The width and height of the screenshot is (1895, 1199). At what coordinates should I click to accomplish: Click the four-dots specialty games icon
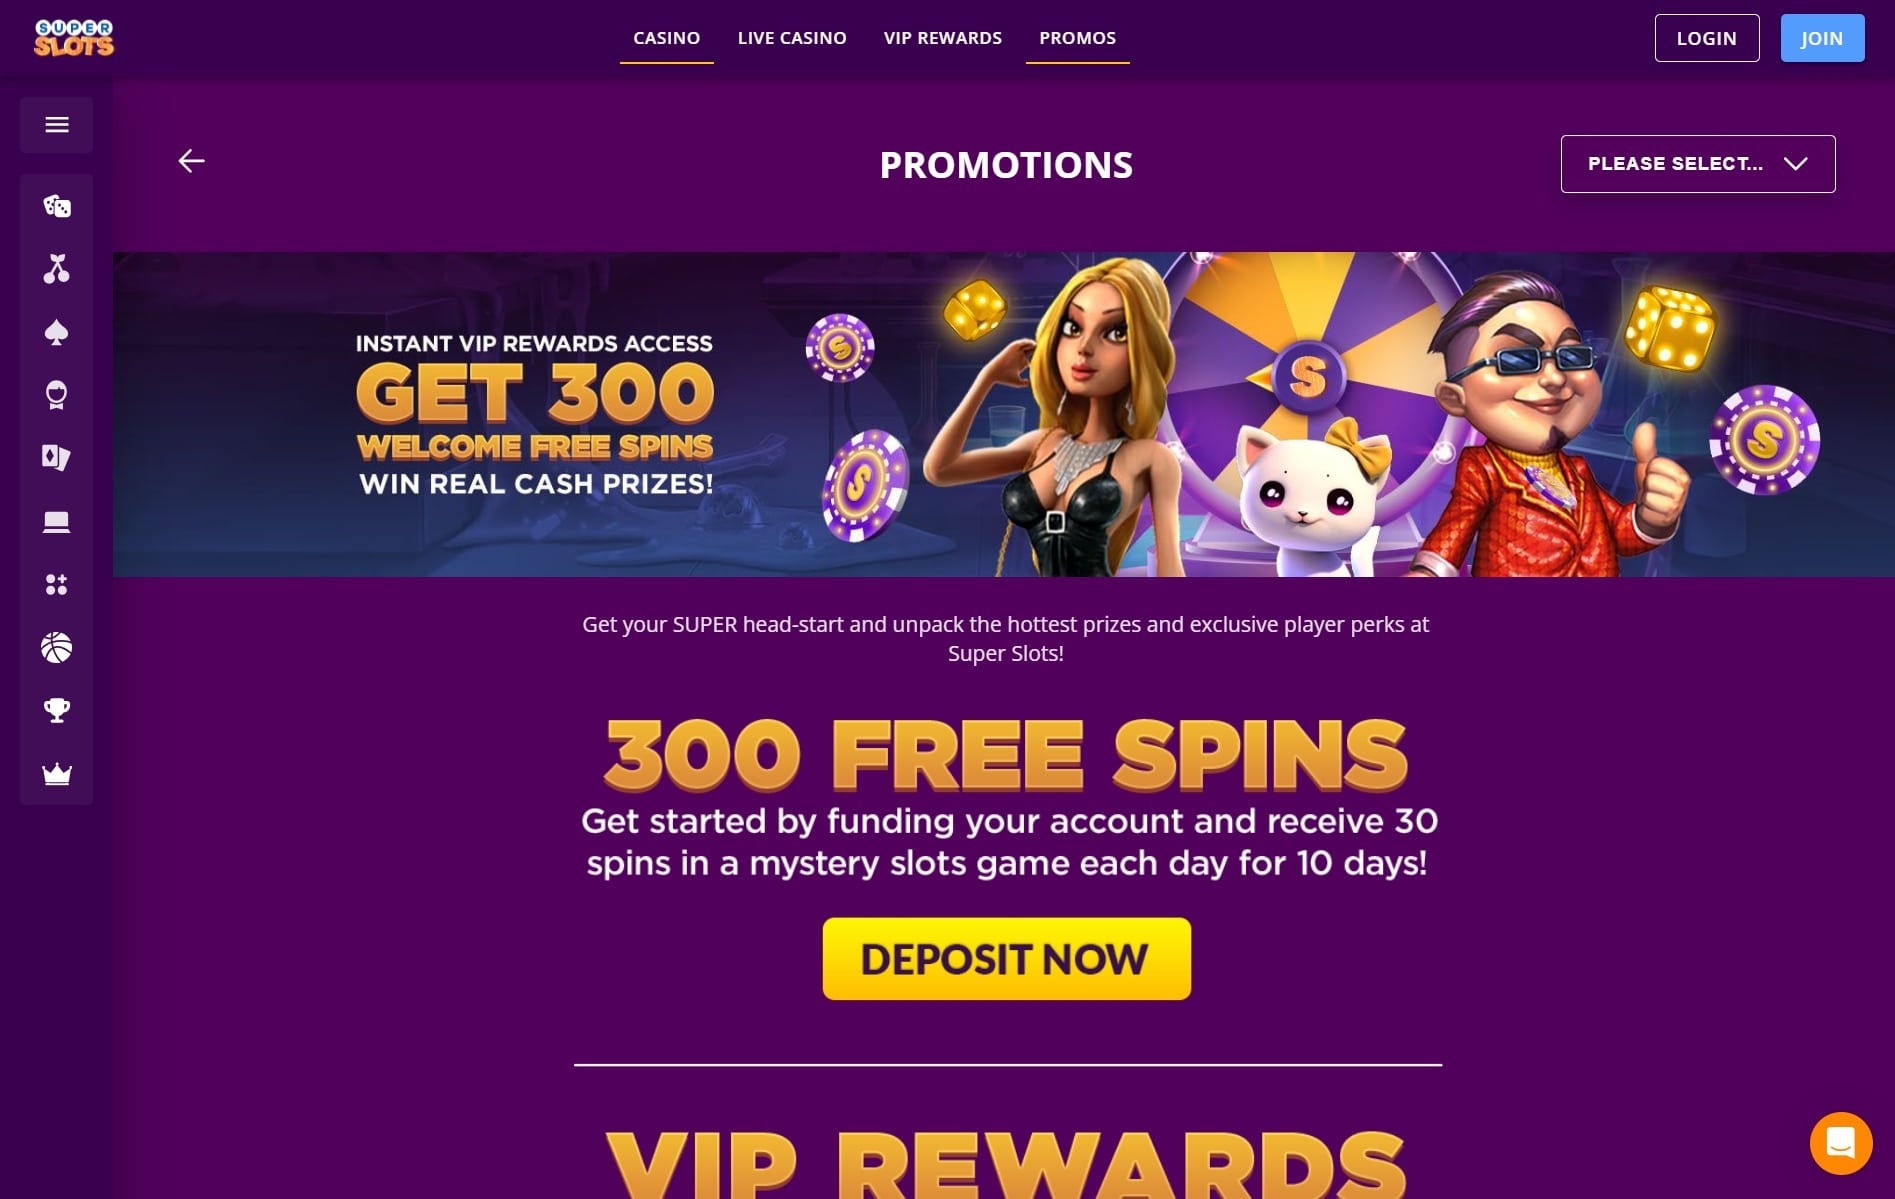57,585
